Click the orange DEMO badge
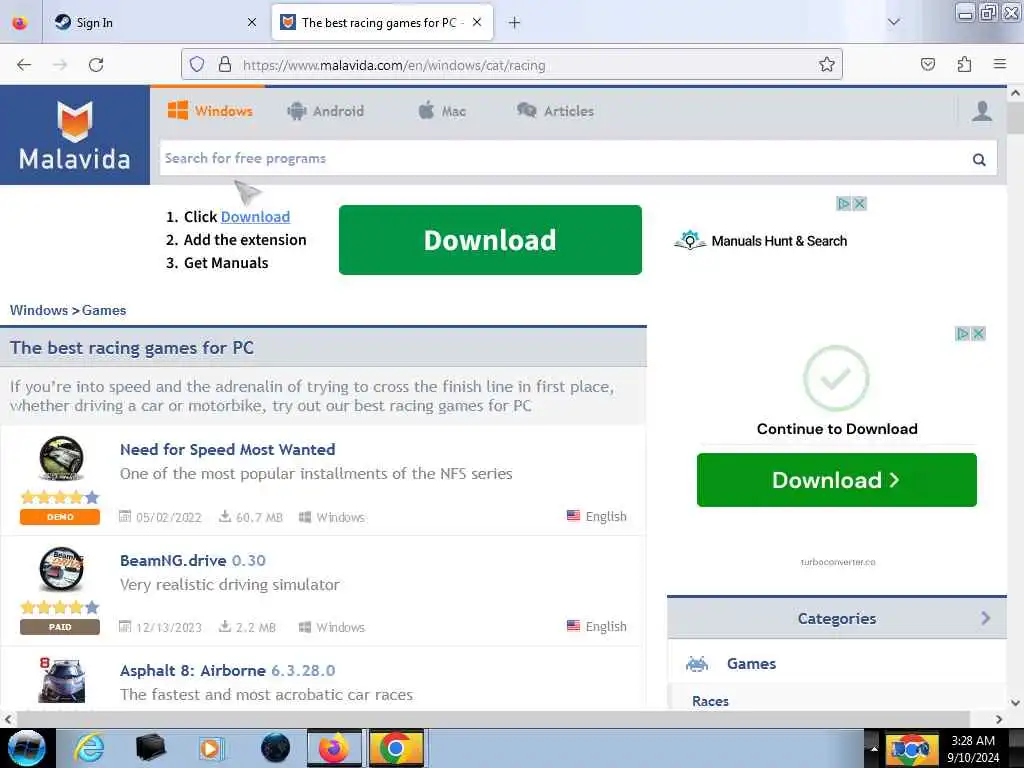 tap(60, 517)
